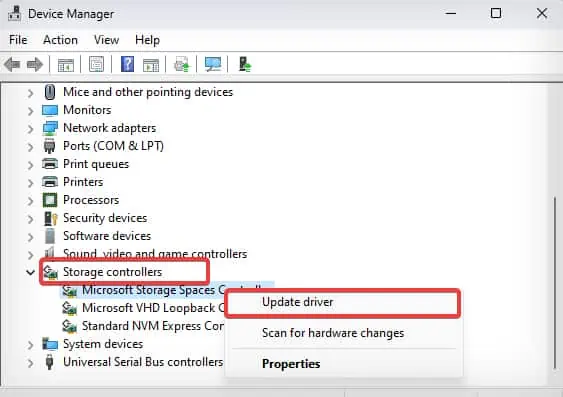The width and height of the screenshot is (563, 397).
Task: Minimize the Device Manager window
Action: pos(451,13)
